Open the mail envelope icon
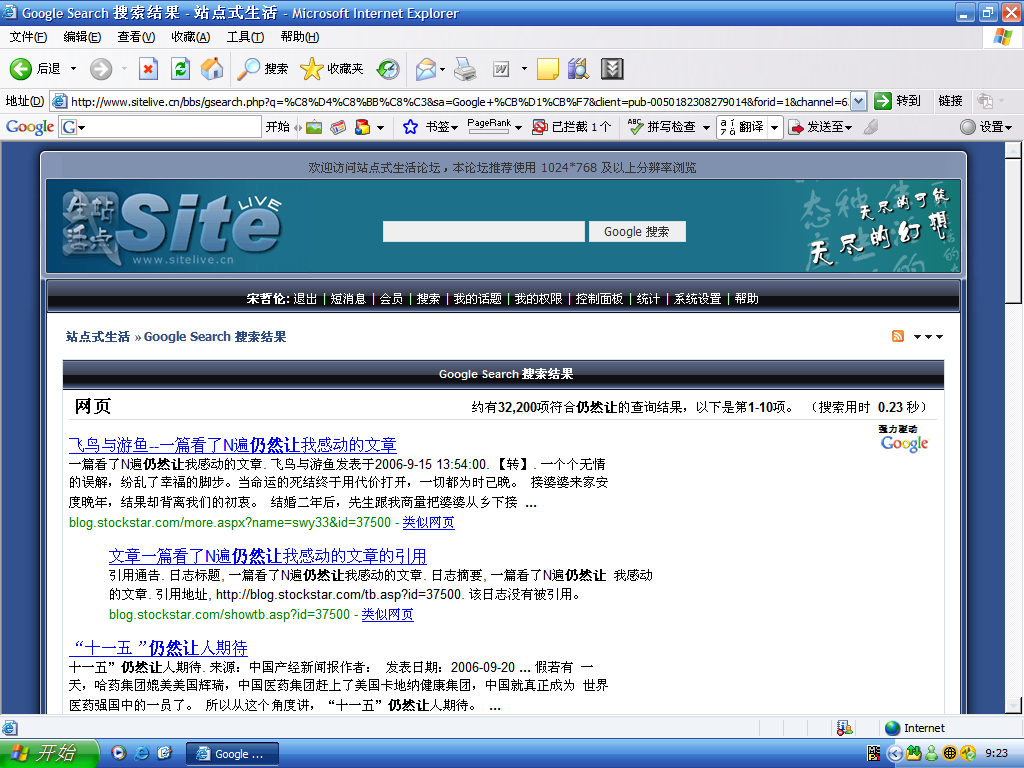Viewport: 1024px width, 768px height. [x=425, y=69]
